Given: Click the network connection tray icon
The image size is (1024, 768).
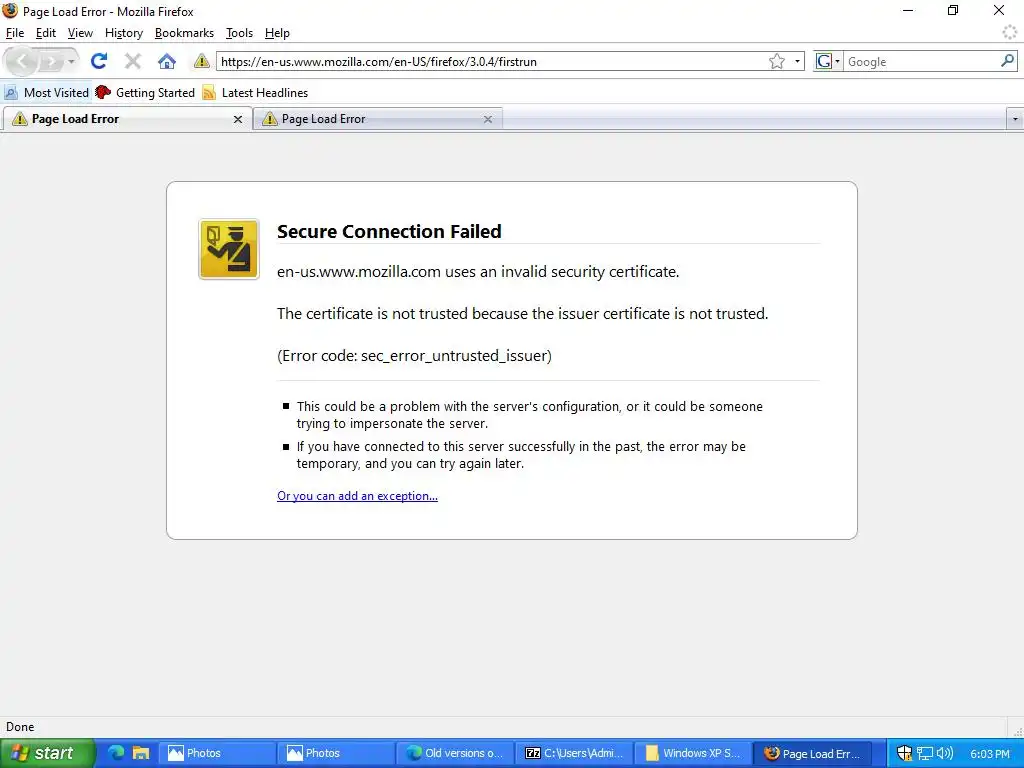Looking at the screenshot, I should pos(925,753).
